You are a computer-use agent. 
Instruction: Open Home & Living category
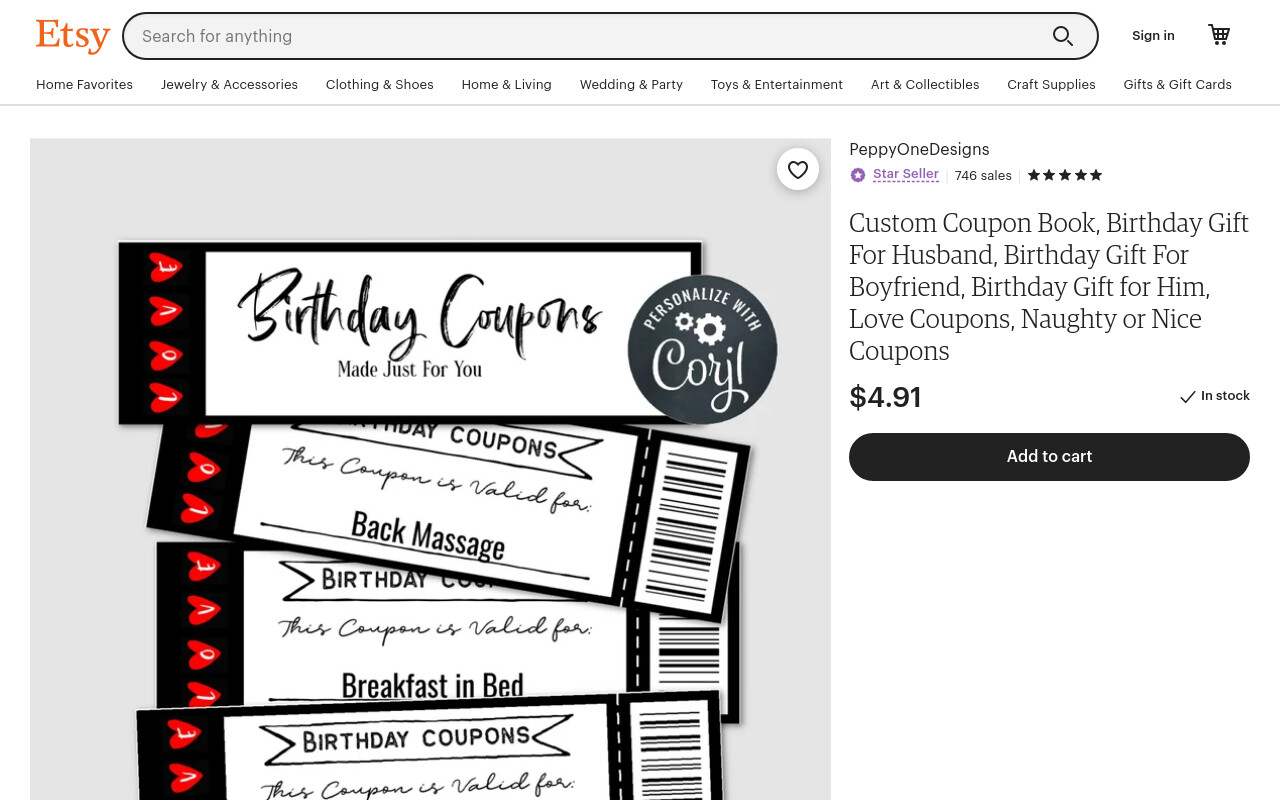tap(507, 85)
